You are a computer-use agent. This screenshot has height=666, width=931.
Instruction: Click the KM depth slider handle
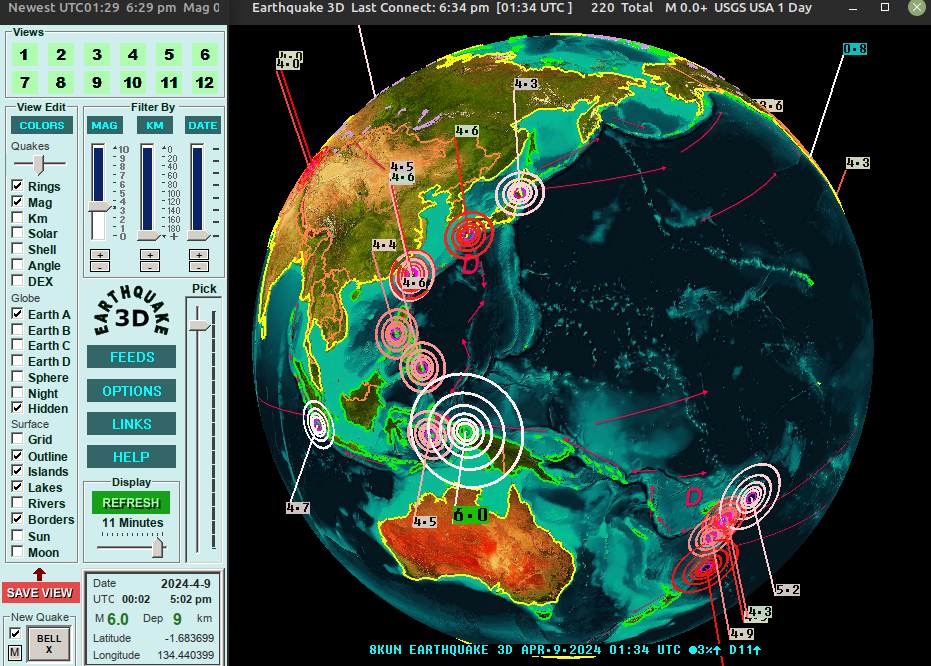(150, 236)
